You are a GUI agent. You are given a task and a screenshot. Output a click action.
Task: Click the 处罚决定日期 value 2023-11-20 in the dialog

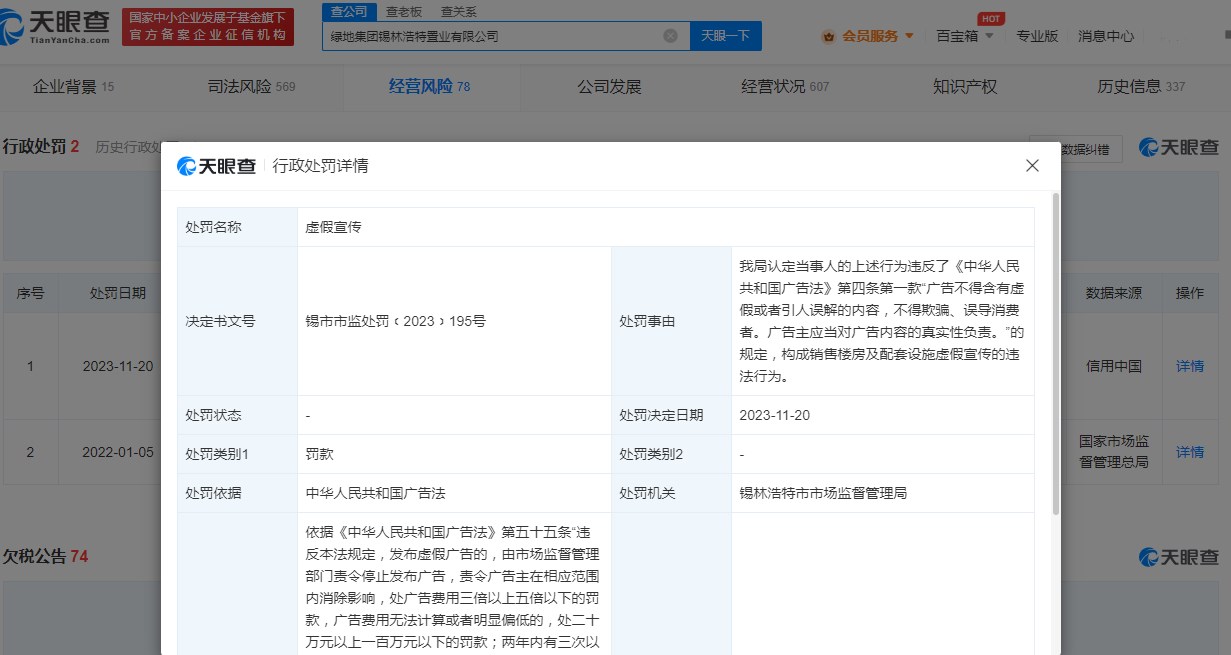pyautogui.click(x=774, y=415)
